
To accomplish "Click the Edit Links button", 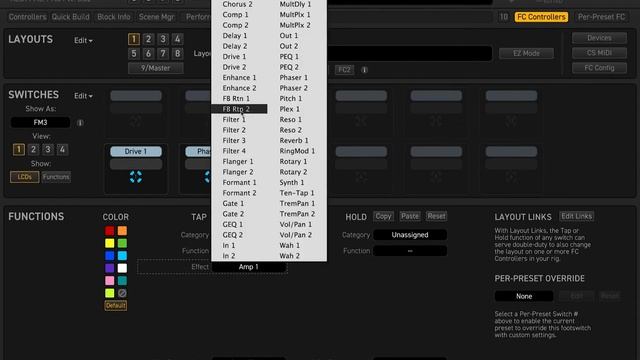I will 576,216.
